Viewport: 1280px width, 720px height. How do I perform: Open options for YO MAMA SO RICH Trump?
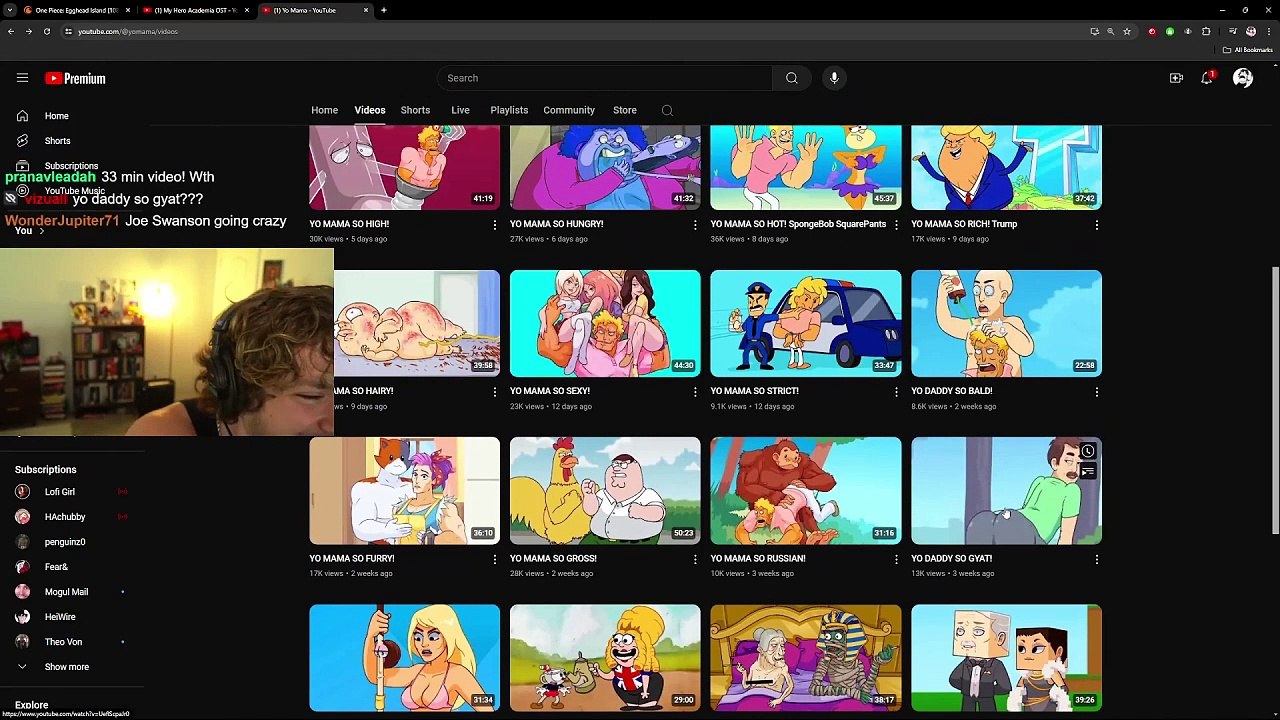[x=1097, y=225]
